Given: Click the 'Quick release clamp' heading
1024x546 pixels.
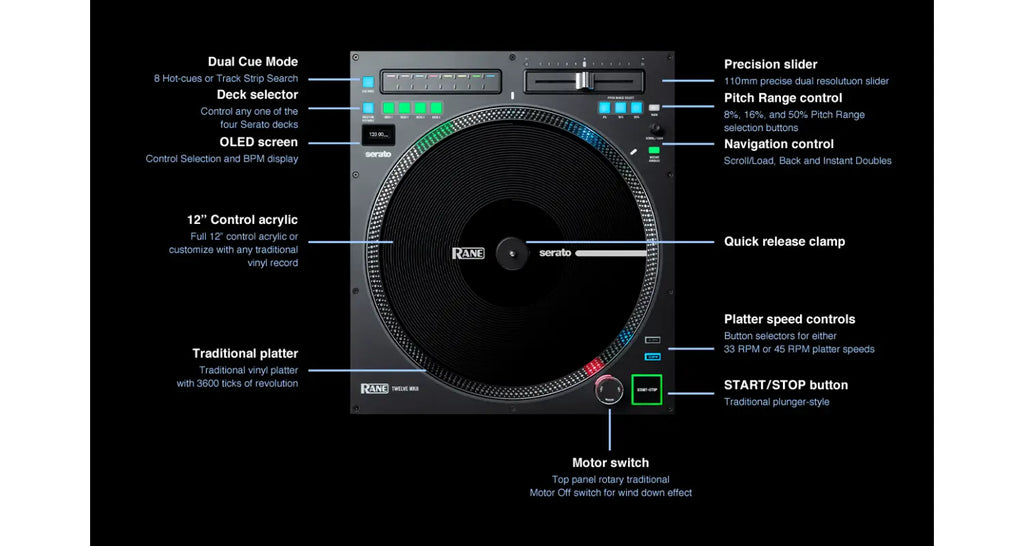Looking at the screenshot, I should (784, 242).
